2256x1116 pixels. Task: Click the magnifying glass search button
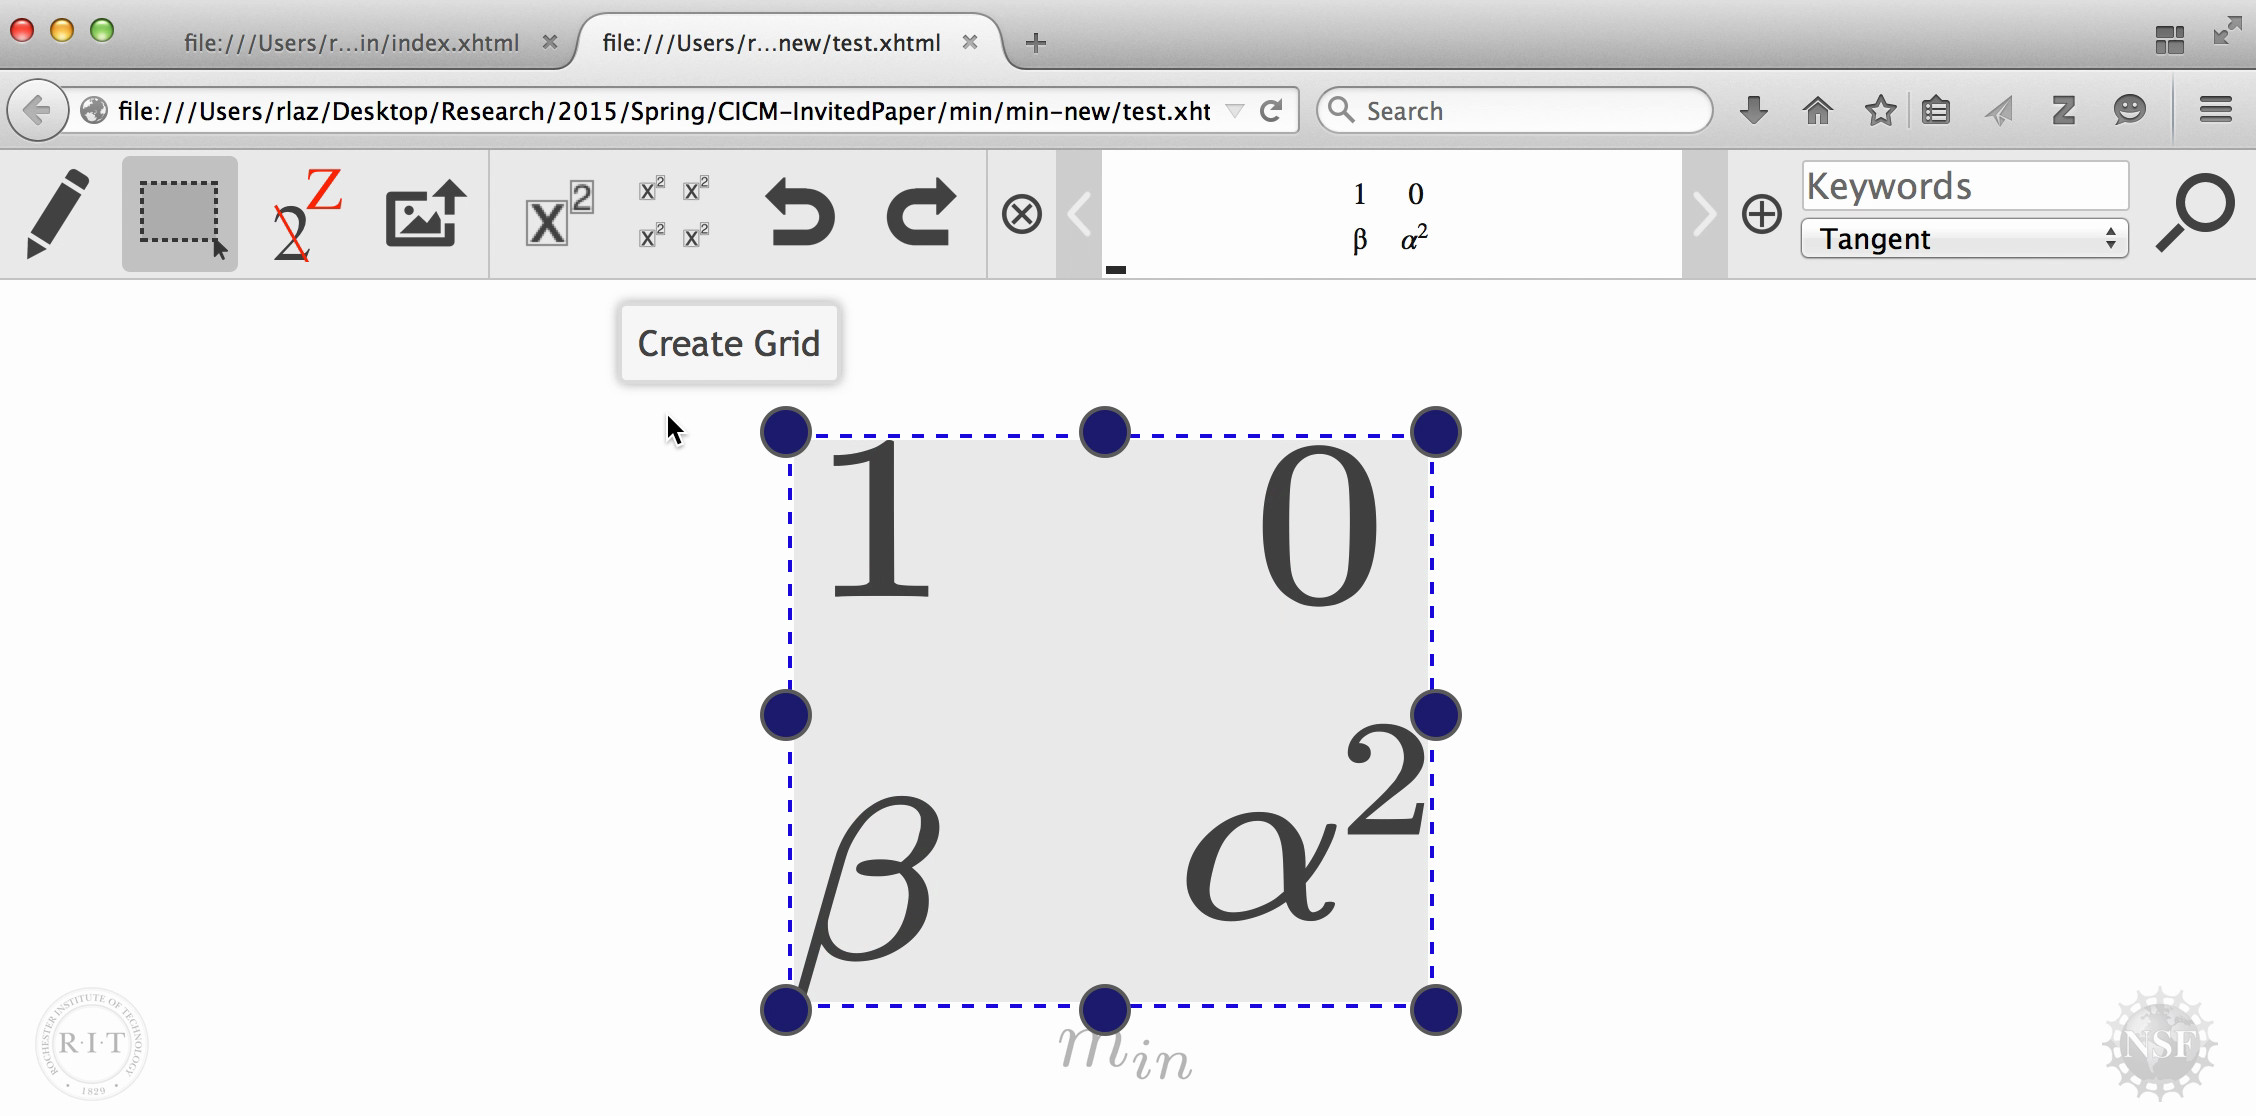point(2194,212)
